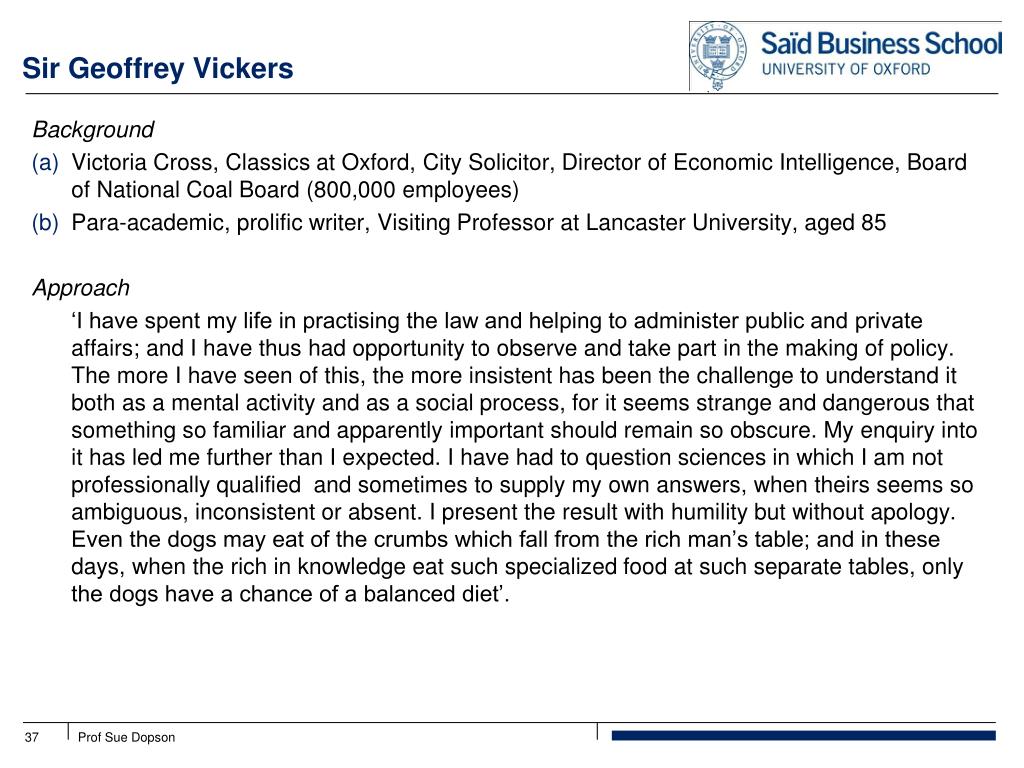Click the dark blue footer bar
This screenshot has width=1024, height=768.
(x=803, y=736)
